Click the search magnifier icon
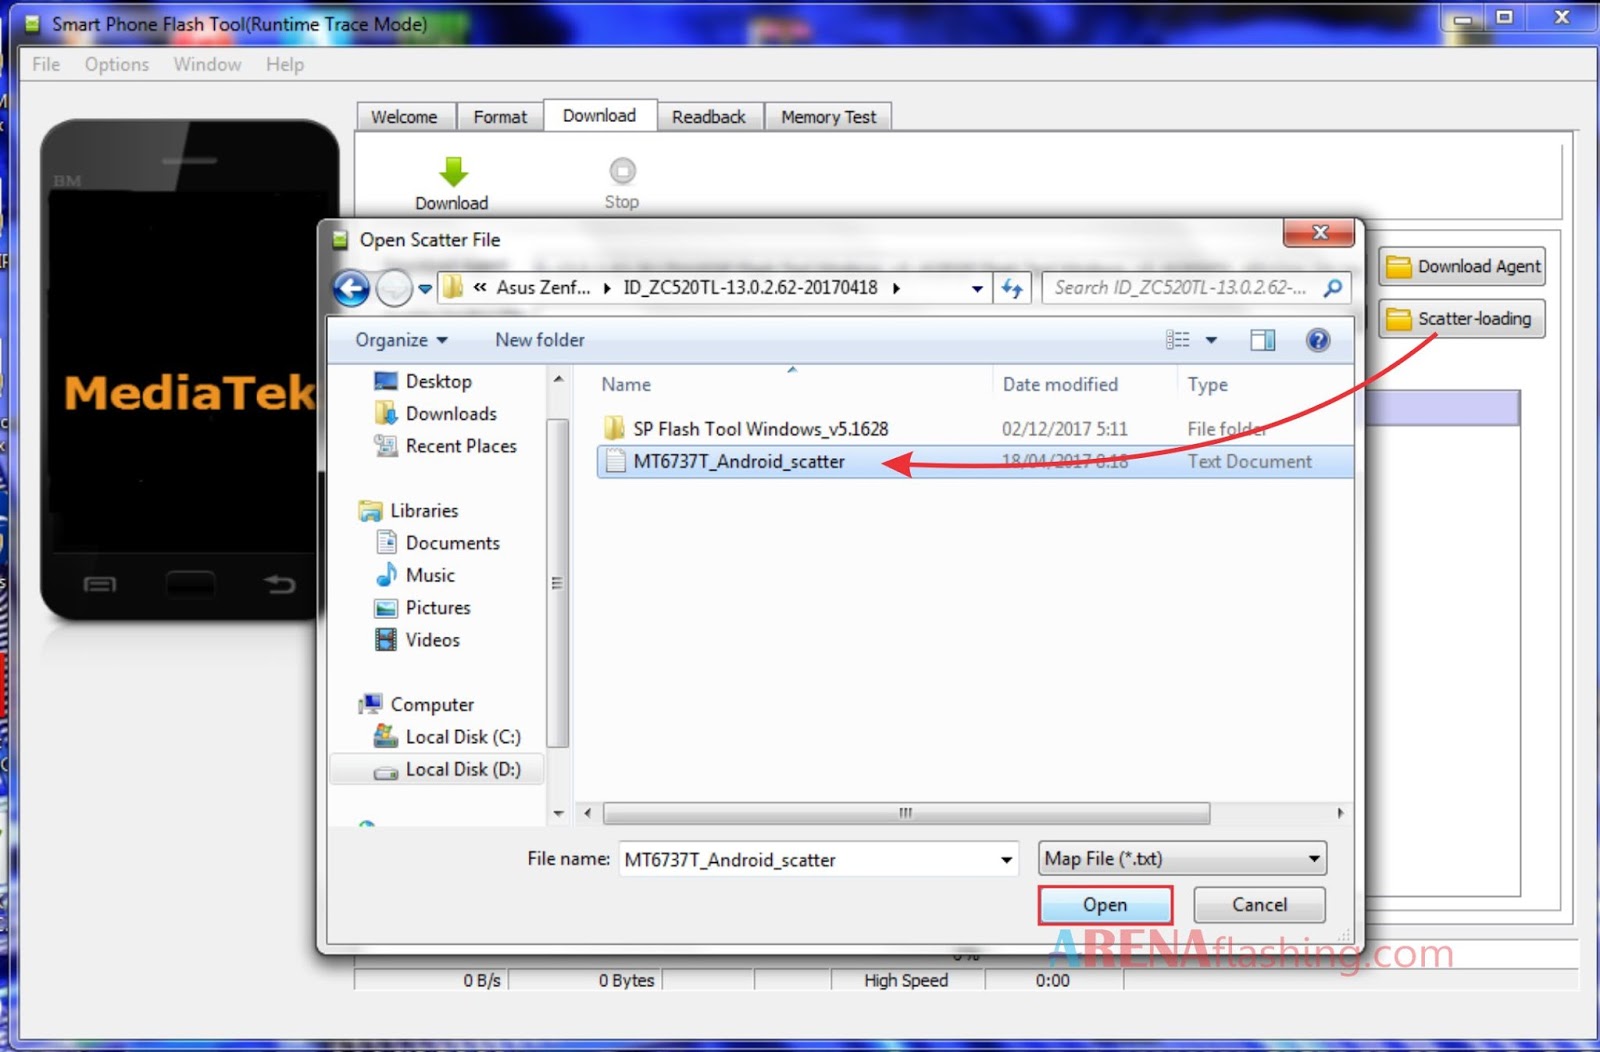This screenshot has height=1052, width=1600. point(1332,288)
